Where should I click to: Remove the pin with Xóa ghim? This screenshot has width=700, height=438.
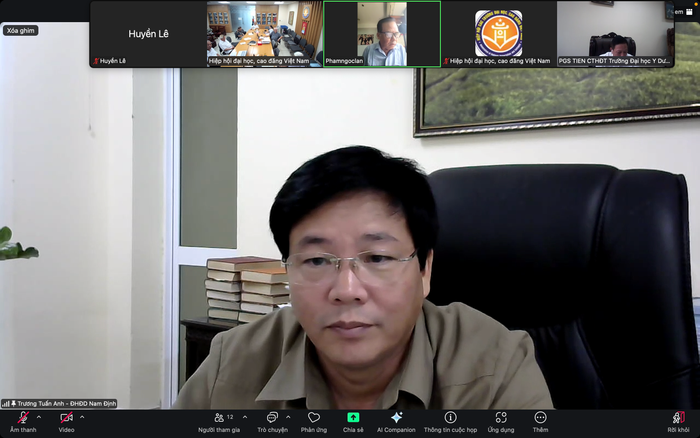point(21,30)
